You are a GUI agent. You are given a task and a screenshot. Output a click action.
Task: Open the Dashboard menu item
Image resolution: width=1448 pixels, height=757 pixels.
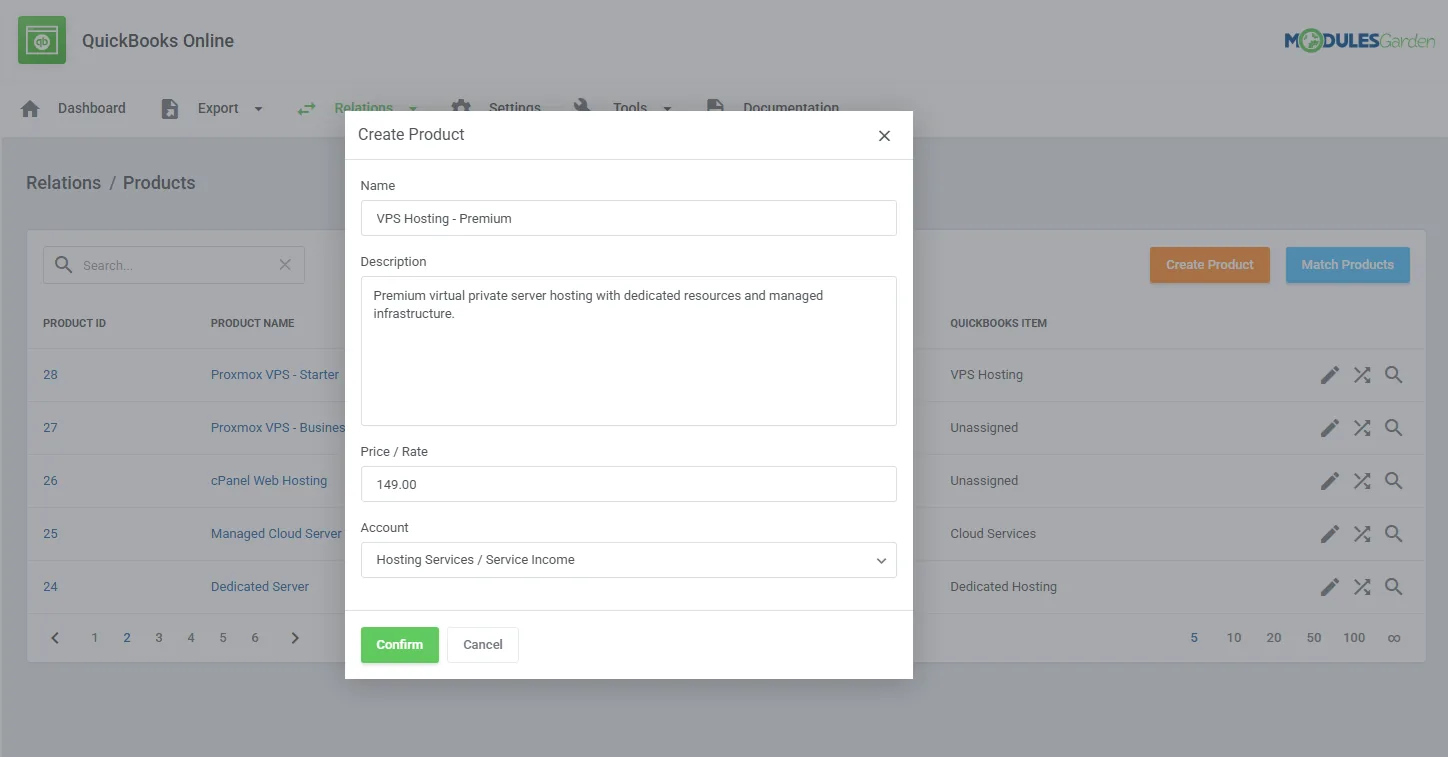(92, 108)
